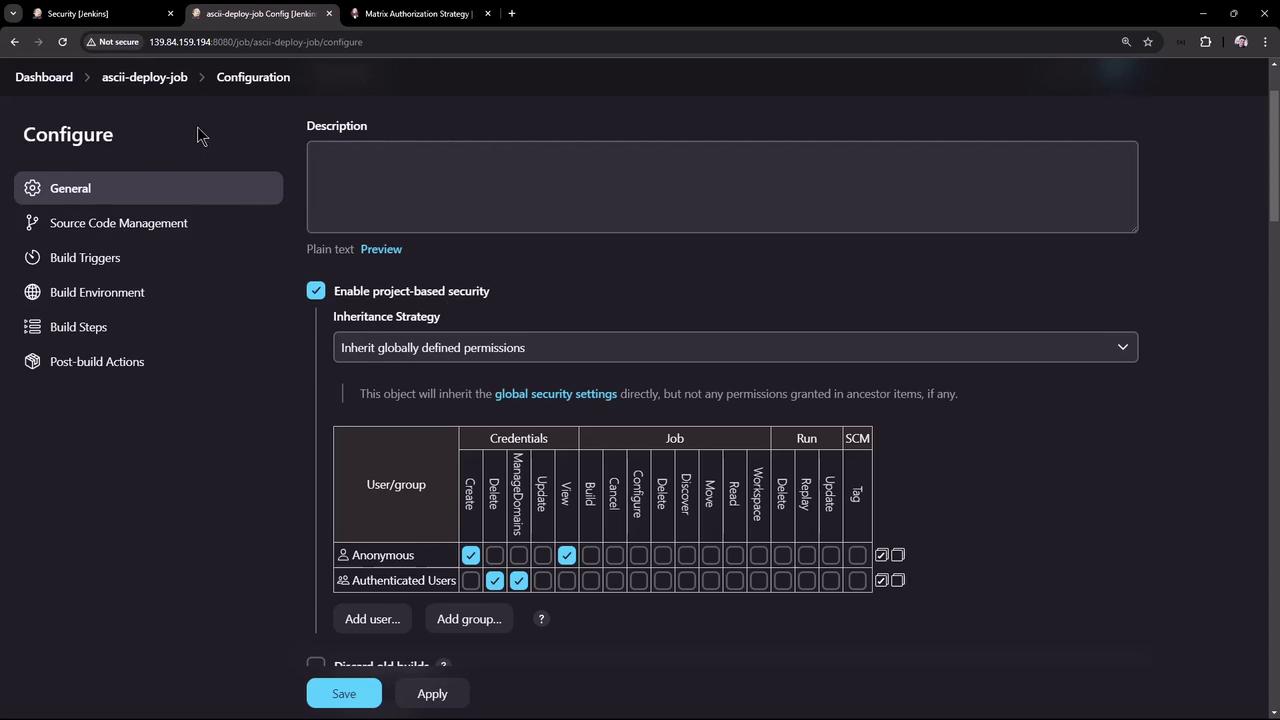
Task: Click the Authenticated Users group icon
Action: click(x=343, y=580)
